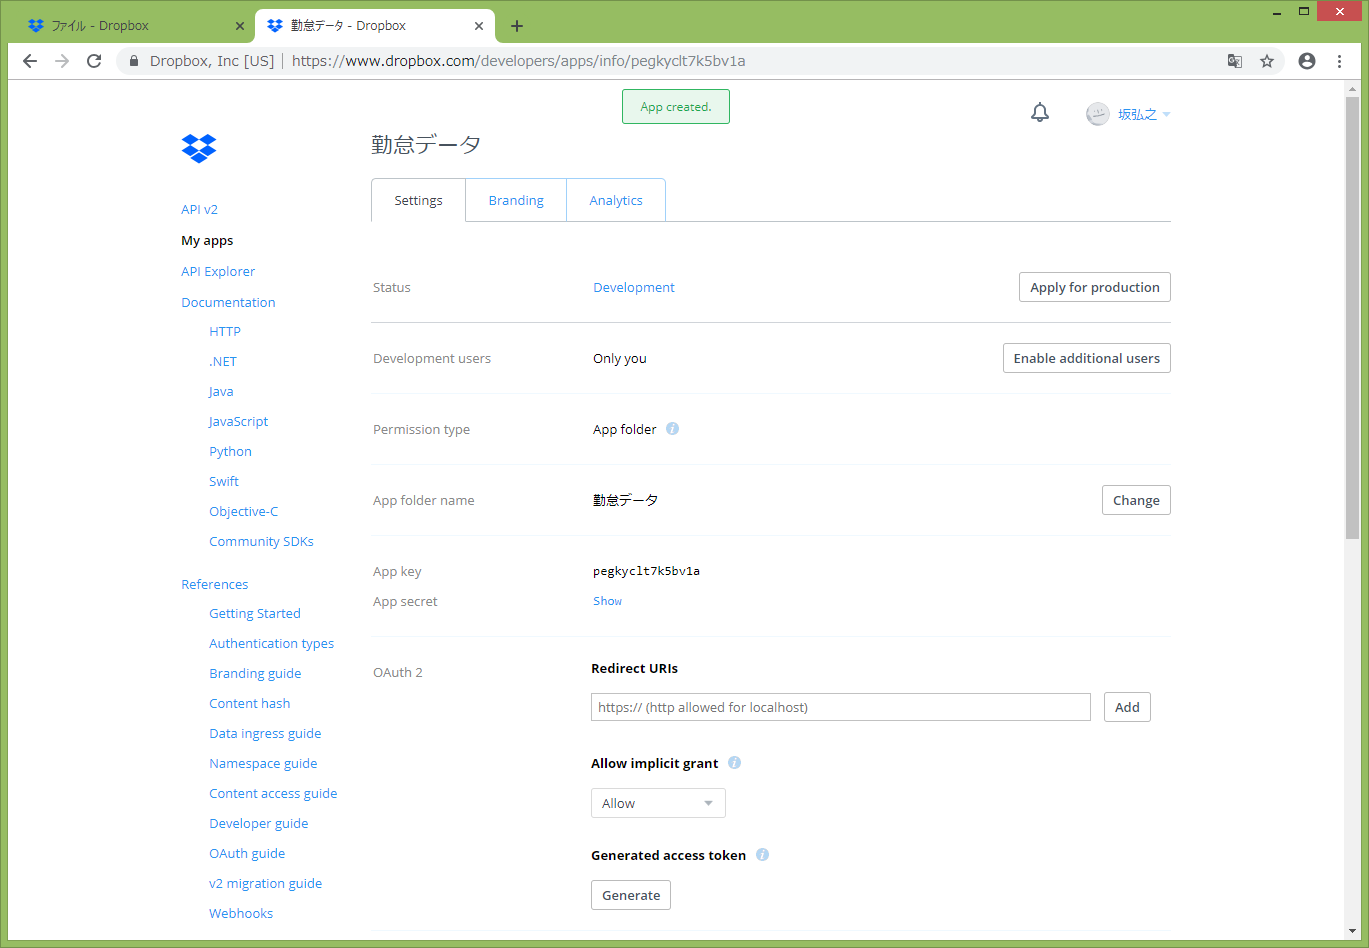Show the App secret
Image resolution: width=1369 pixels, height=948 pixels.
click(x=607, y=601)
